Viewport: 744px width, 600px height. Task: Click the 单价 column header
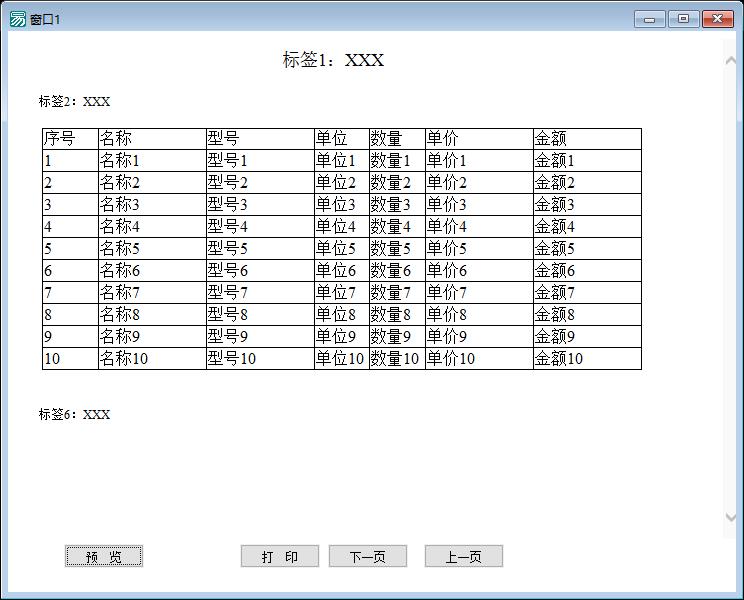[x=480, y=139]
